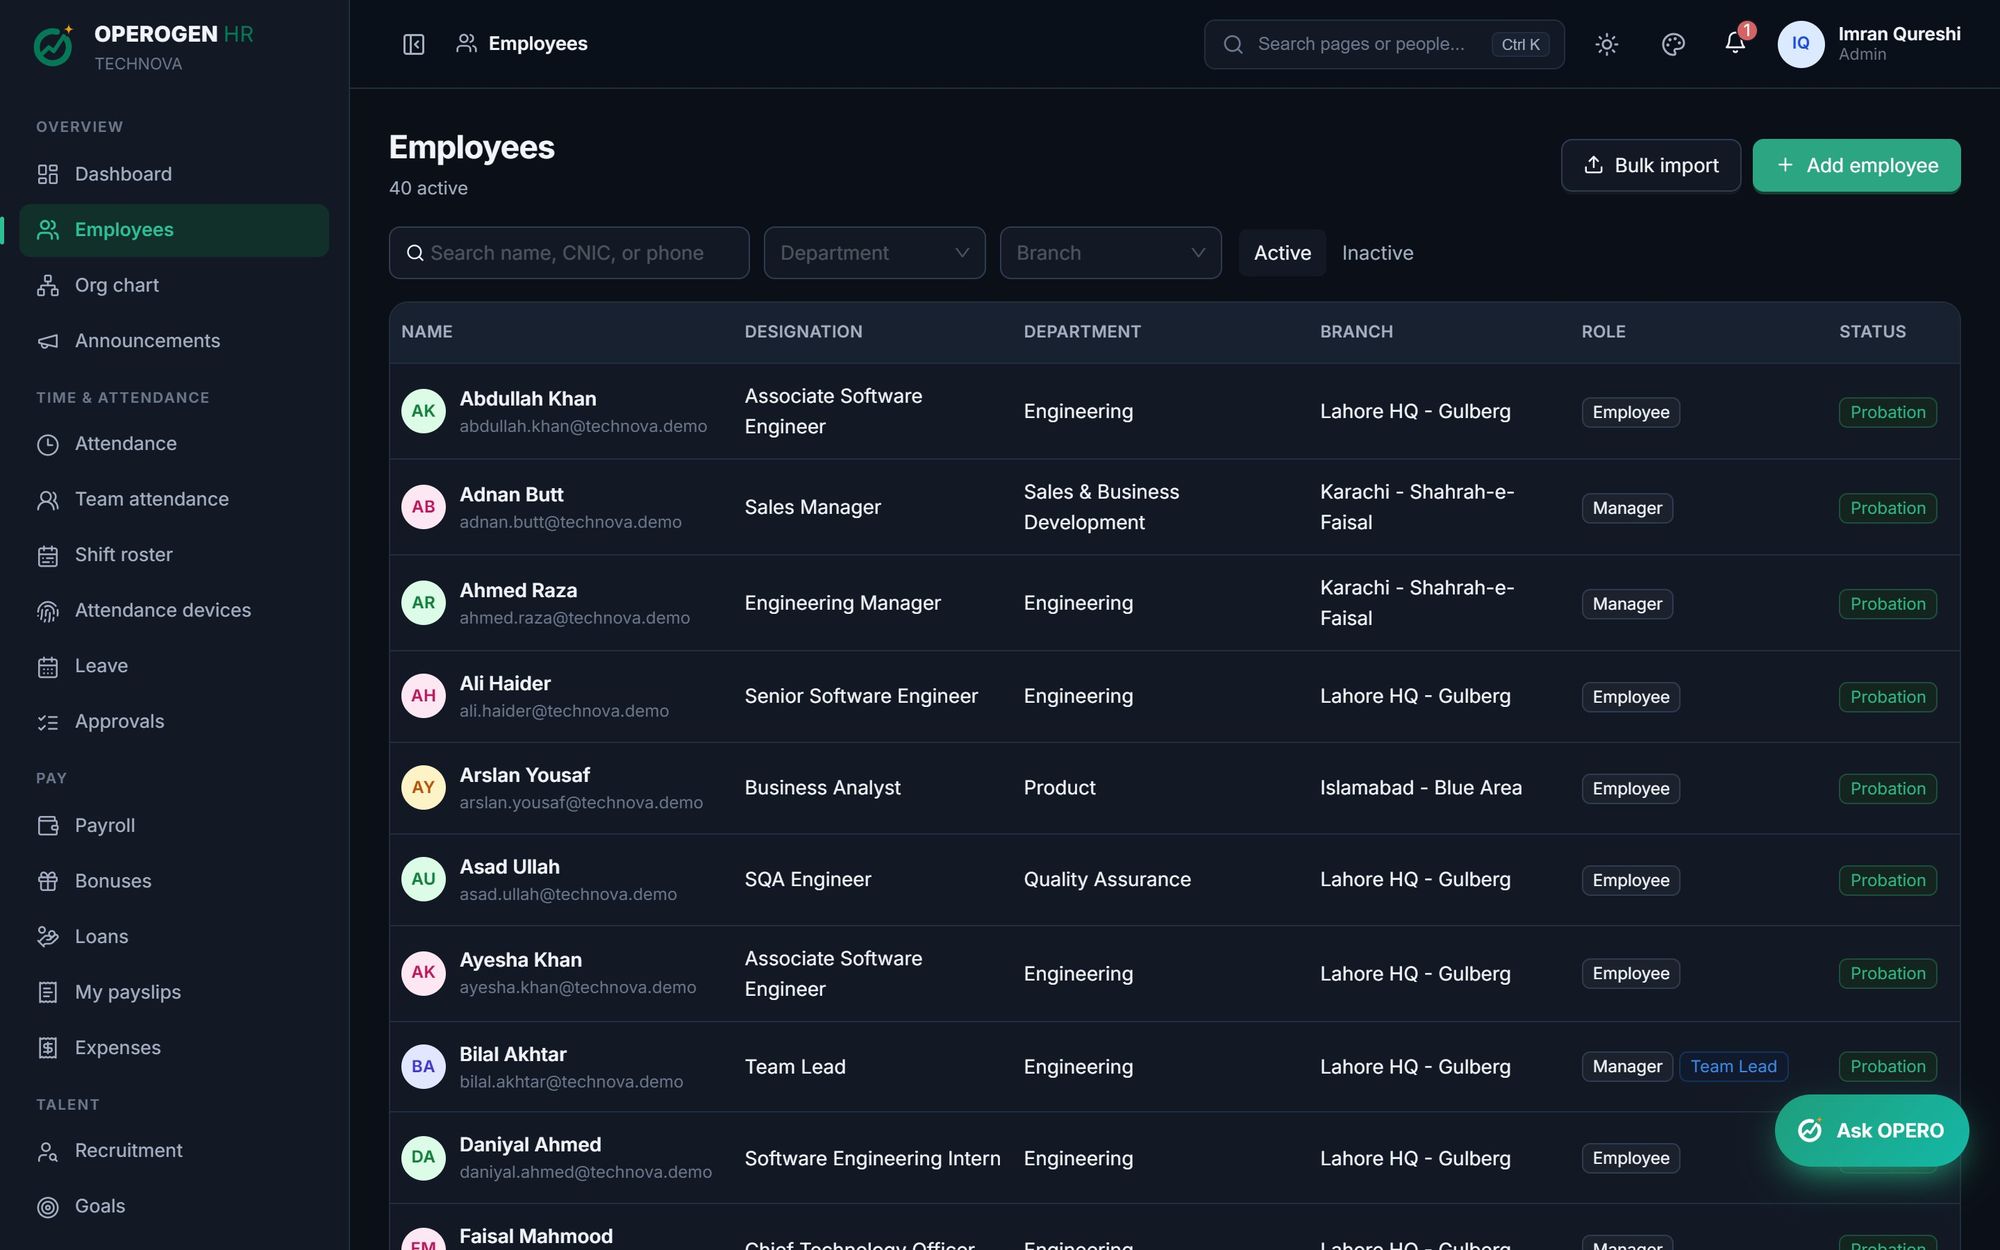Open Leave in the sidebar

pos(174,666)
